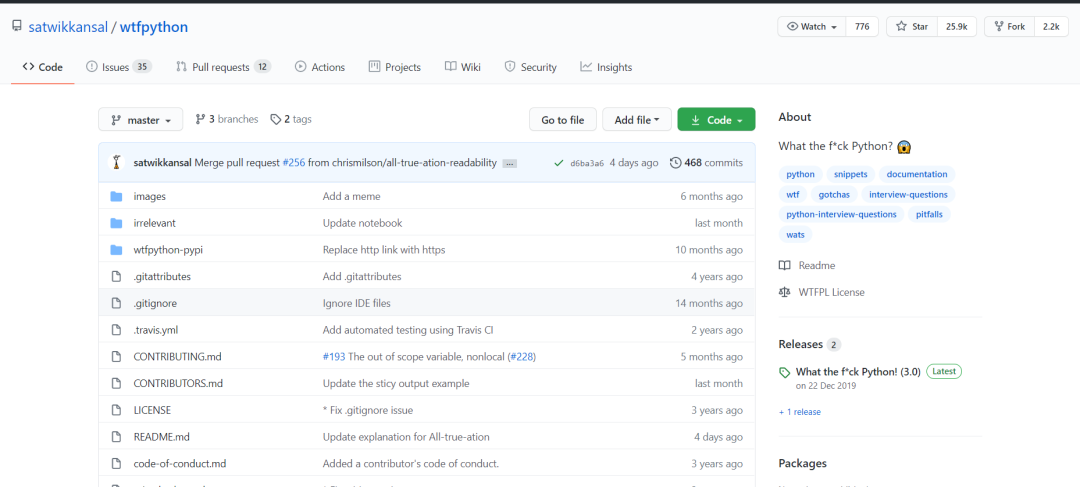
Task: Open the Insights tab
Action: tap(606, 67)
